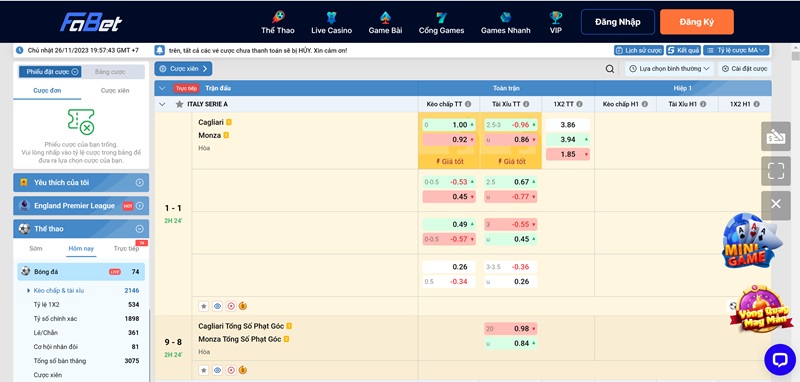The width and height of the screenshot is (800, 382).
Task: Open Tỷ lệ cược MA odds dropdown
Action: point(736,50)
